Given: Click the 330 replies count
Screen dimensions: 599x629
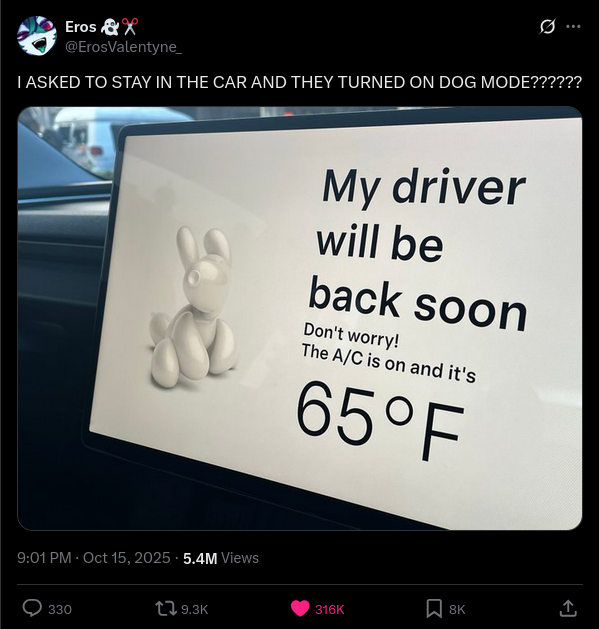Looking at the screenshot, I should point(60,609).
